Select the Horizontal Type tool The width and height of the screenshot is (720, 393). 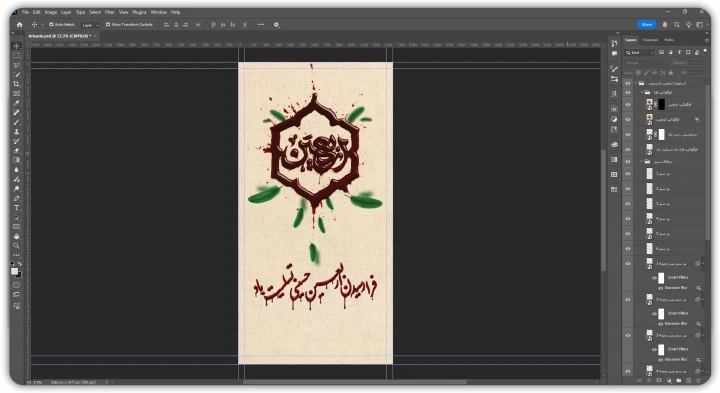coord(17,208)
